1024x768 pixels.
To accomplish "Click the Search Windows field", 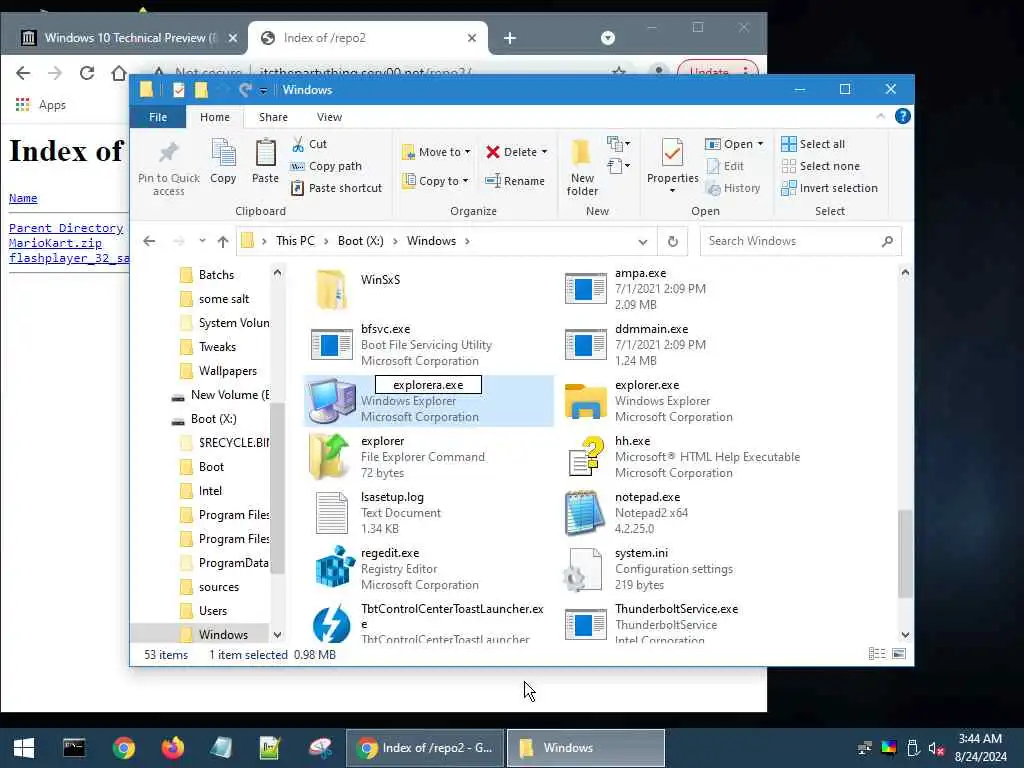I will [x=801, y=241].
